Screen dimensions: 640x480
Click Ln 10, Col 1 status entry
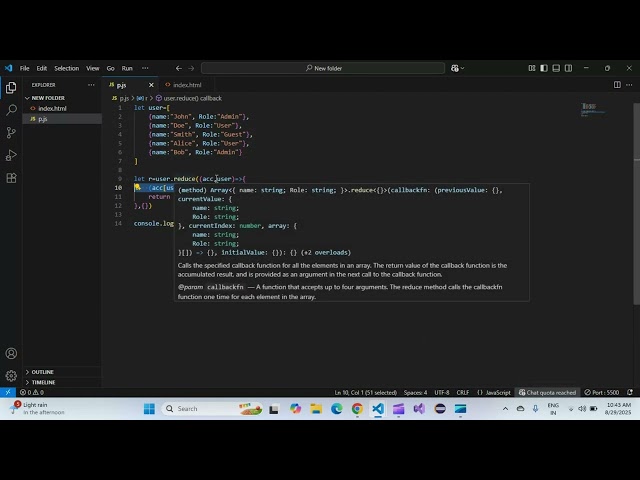[366, 392]
